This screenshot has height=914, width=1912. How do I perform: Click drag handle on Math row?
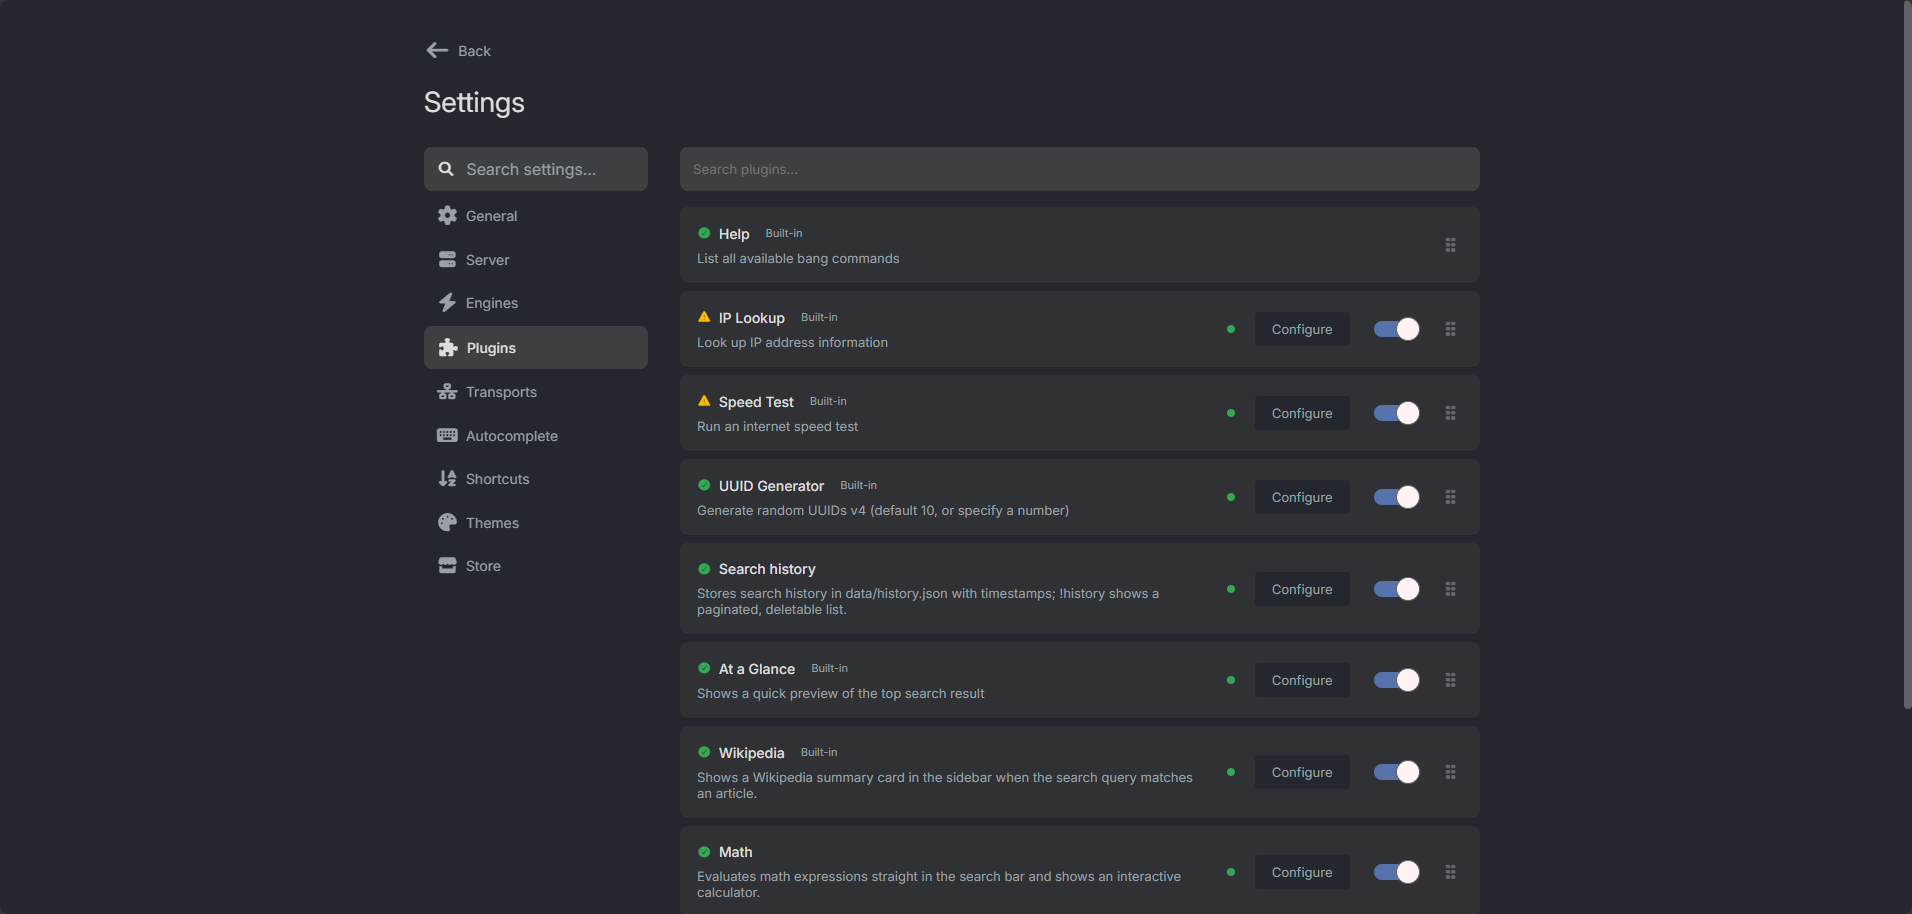1450,872
